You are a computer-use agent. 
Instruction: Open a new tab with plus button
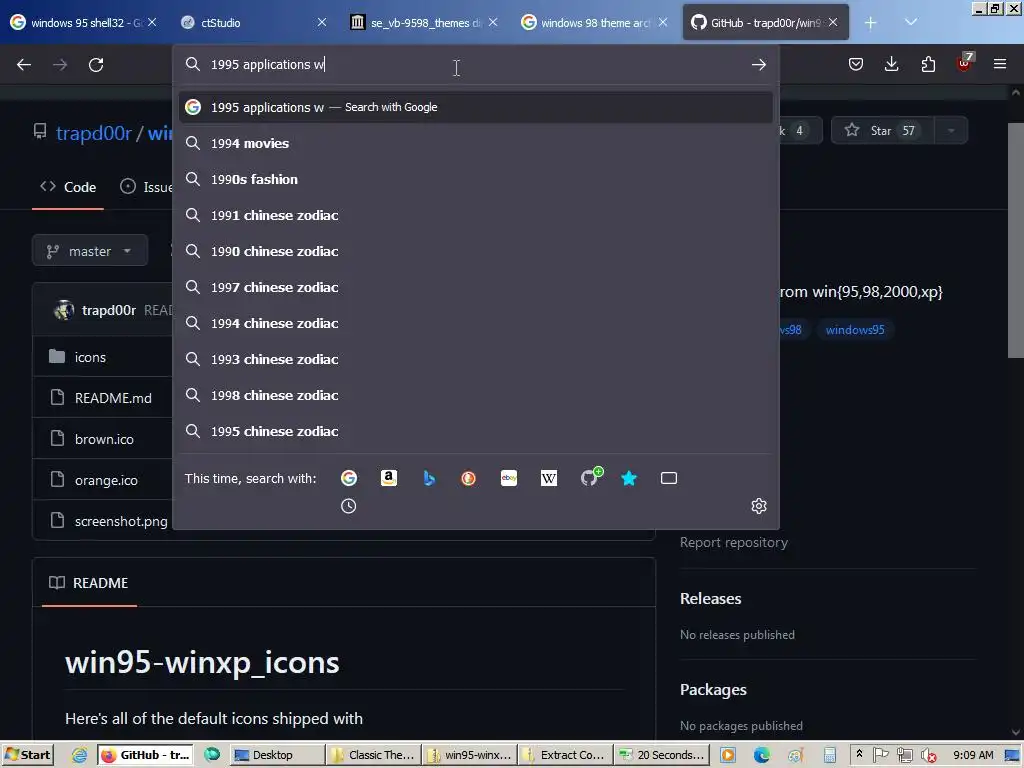871,23
